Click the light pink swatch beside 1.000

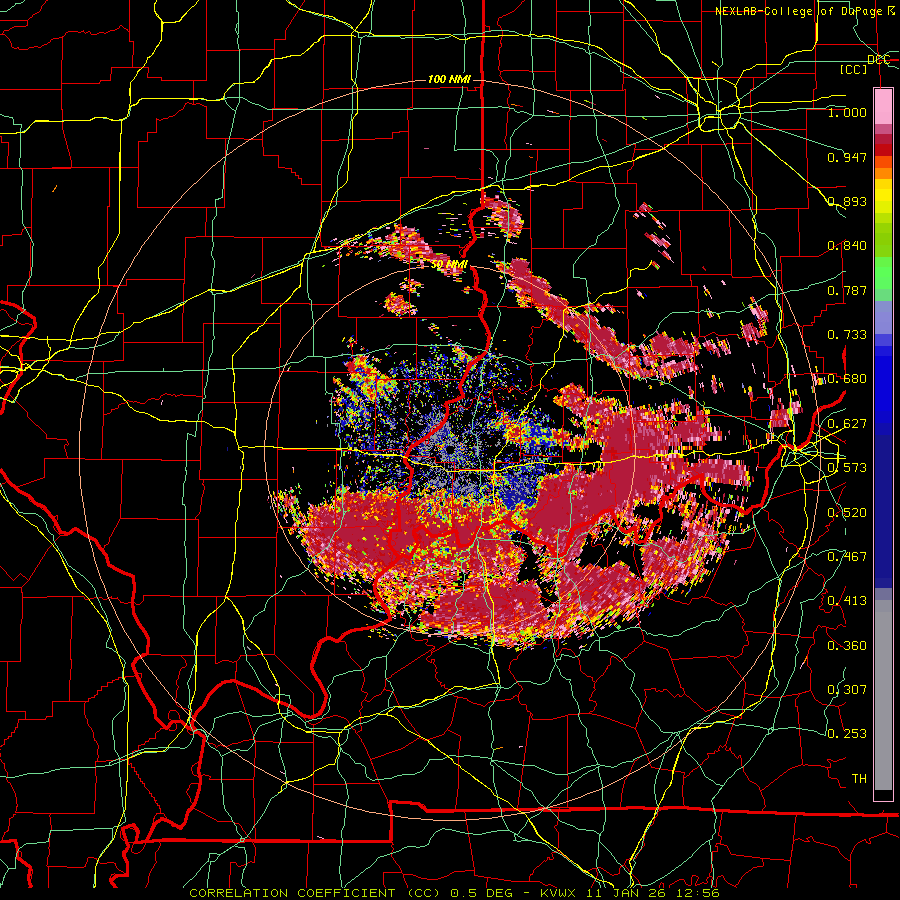pyautogui.click(x=883, y=107)
